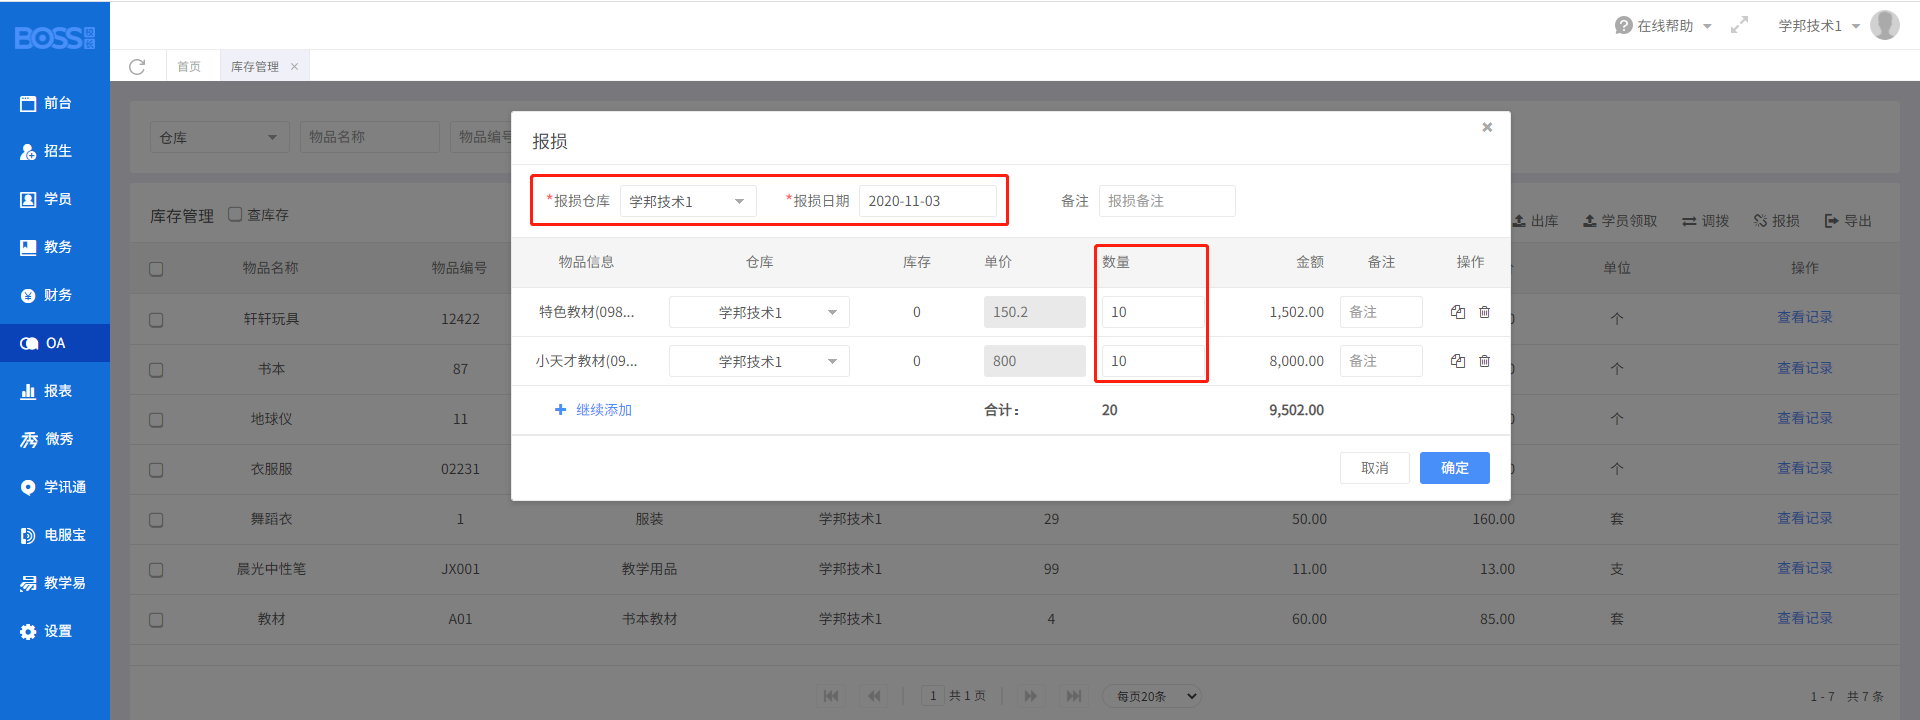
Task: Open 教务 in the sidebar
Action: coord(55,247)
